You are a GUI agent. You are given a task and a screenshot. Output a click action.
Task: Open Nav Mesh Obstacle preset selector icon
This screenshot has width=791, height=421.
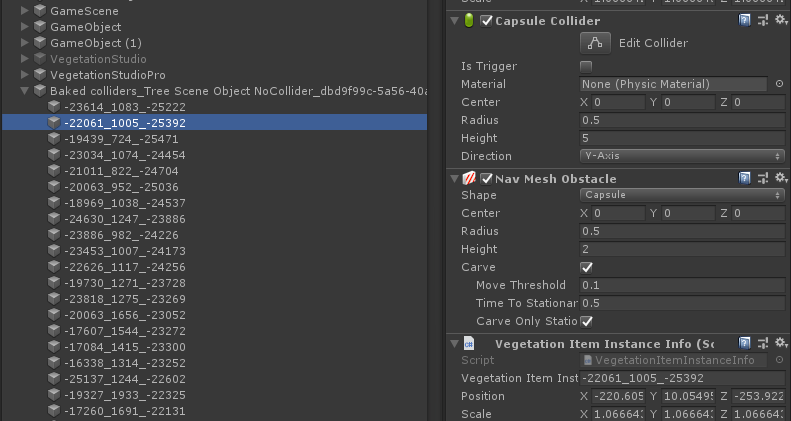[762, 177]
